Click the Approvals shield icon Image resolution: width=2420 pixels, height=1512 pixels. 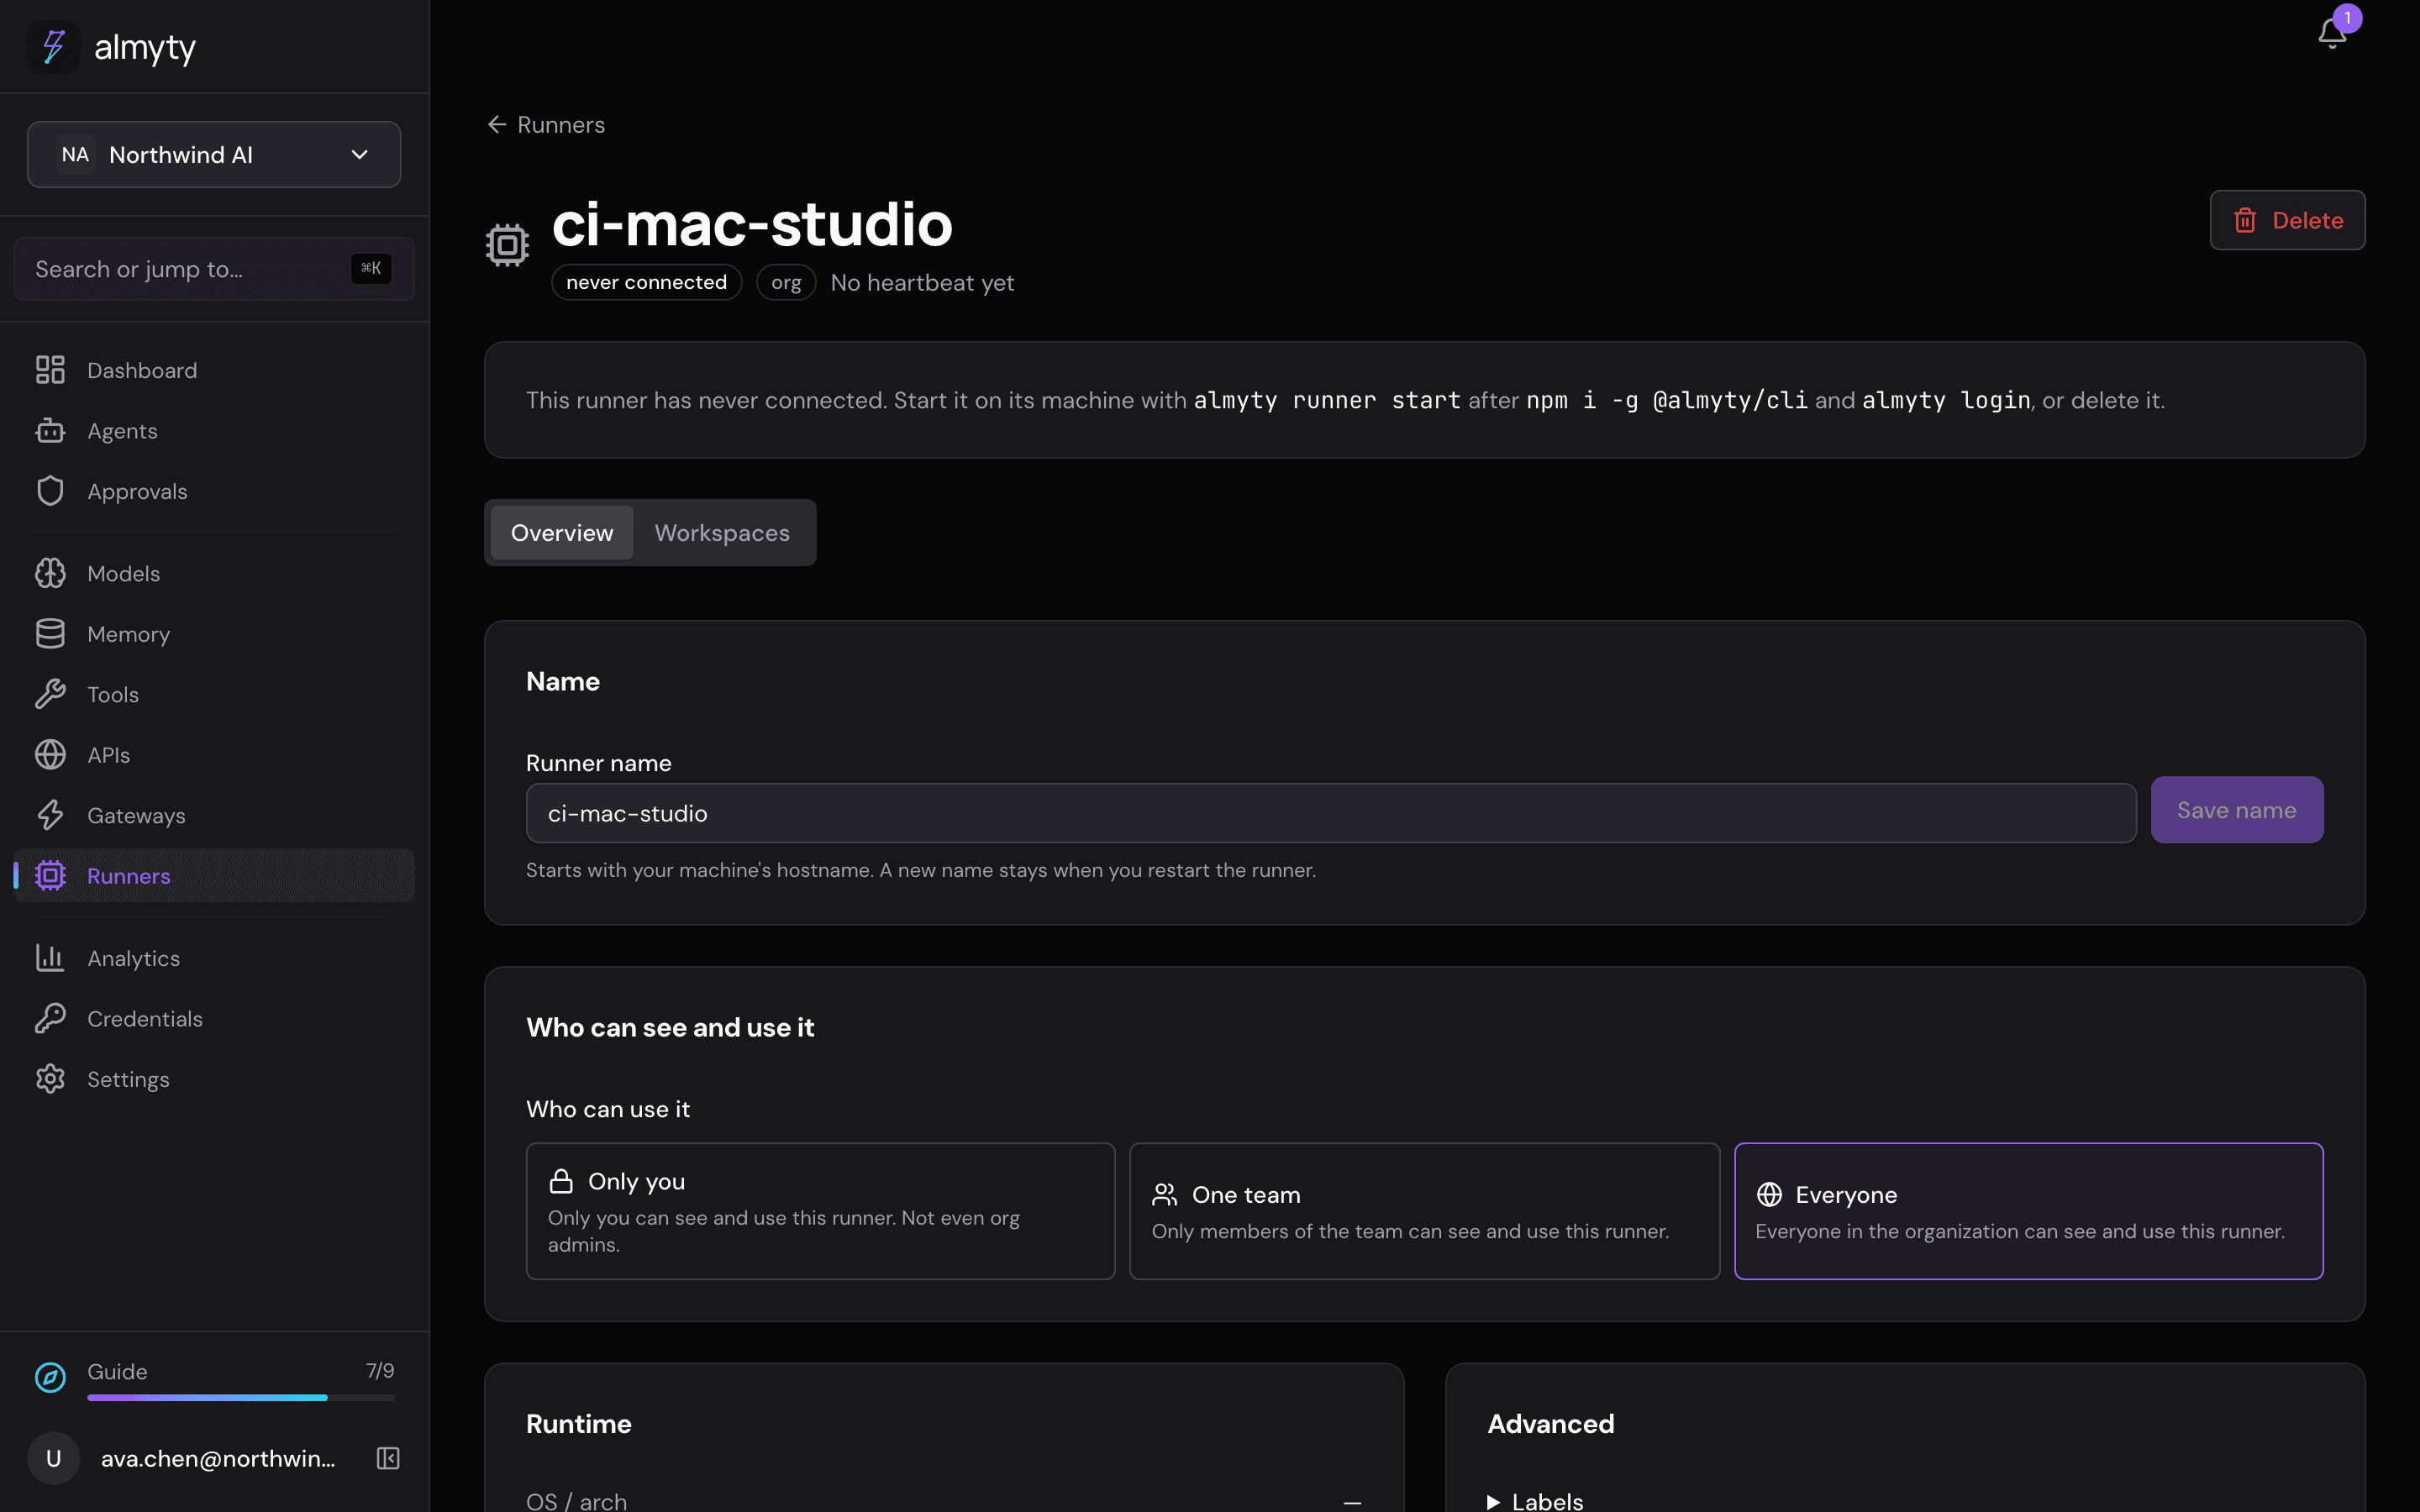[50, 491]
